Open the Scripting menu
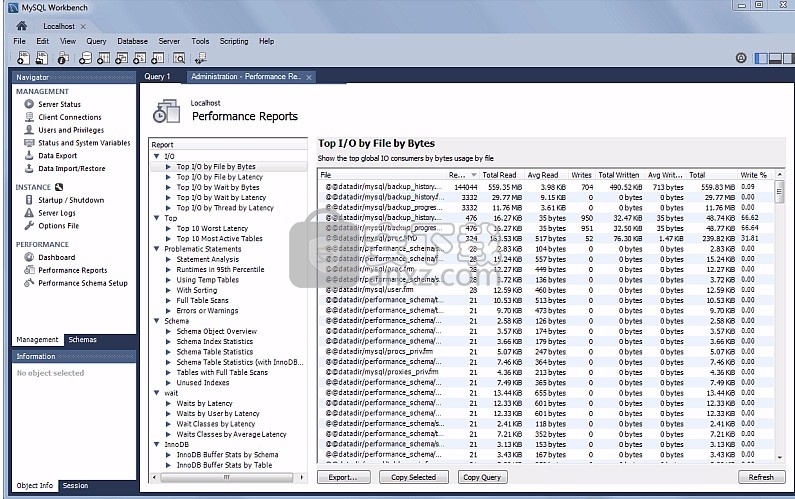This screenshot has height=499, width=795. [x=234, y=41]
